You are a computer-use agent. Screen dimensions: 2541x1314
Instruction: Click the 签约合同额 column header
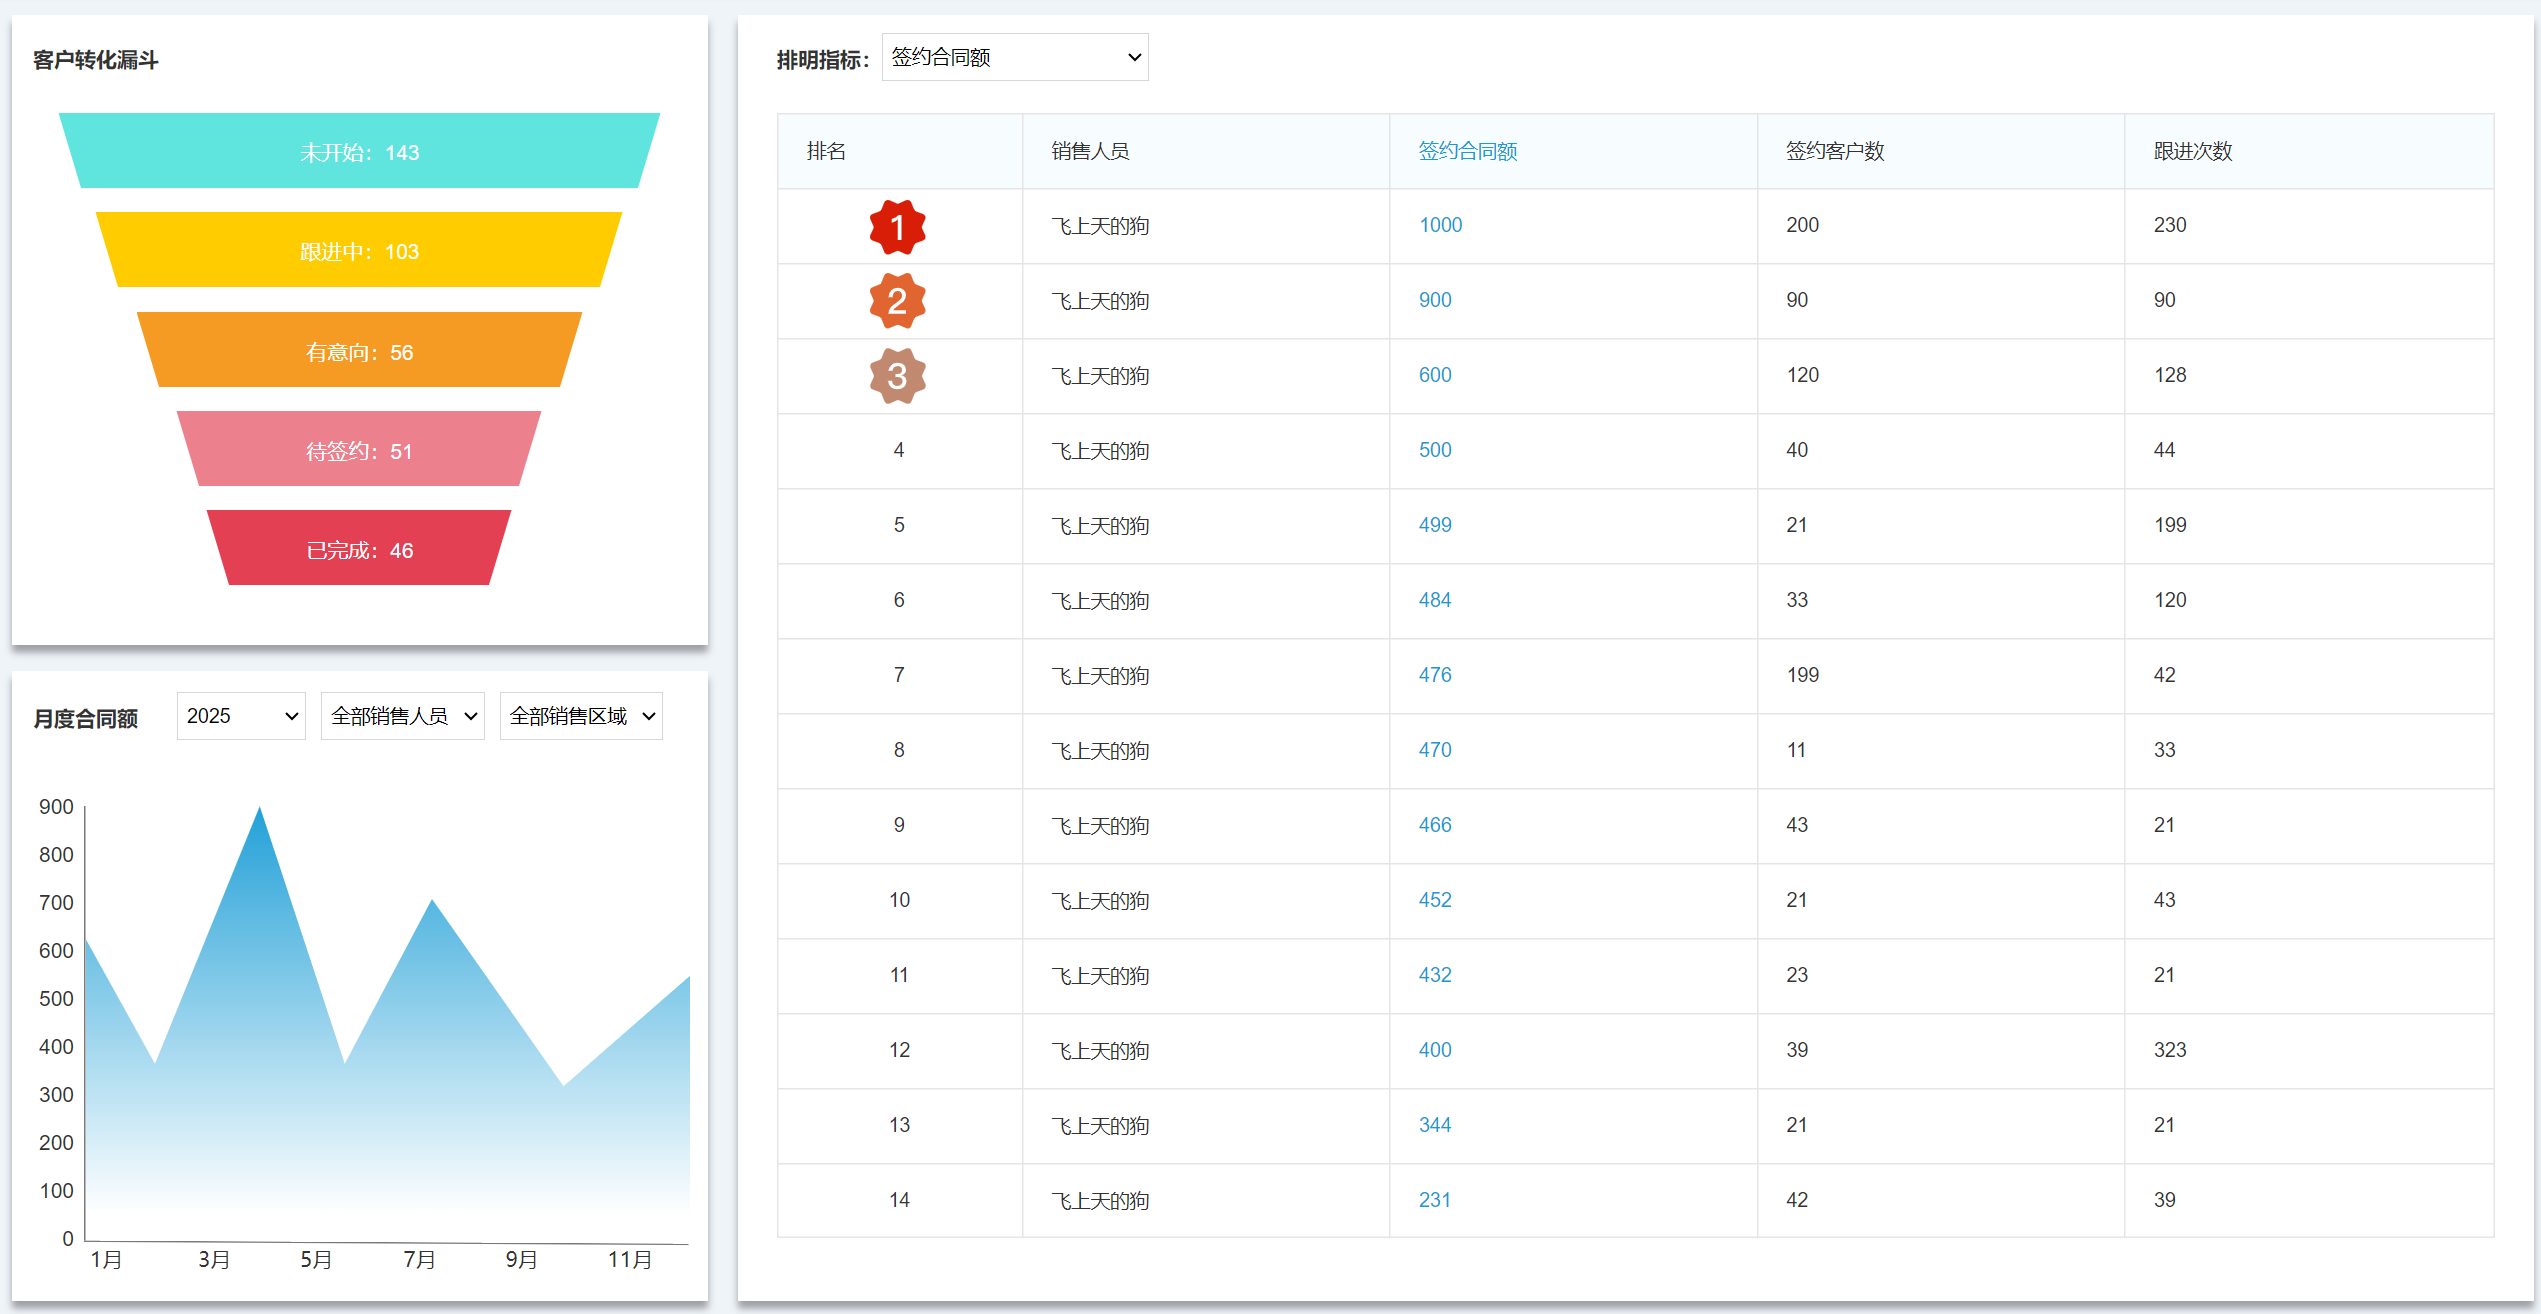click(x=1467, y=151)
